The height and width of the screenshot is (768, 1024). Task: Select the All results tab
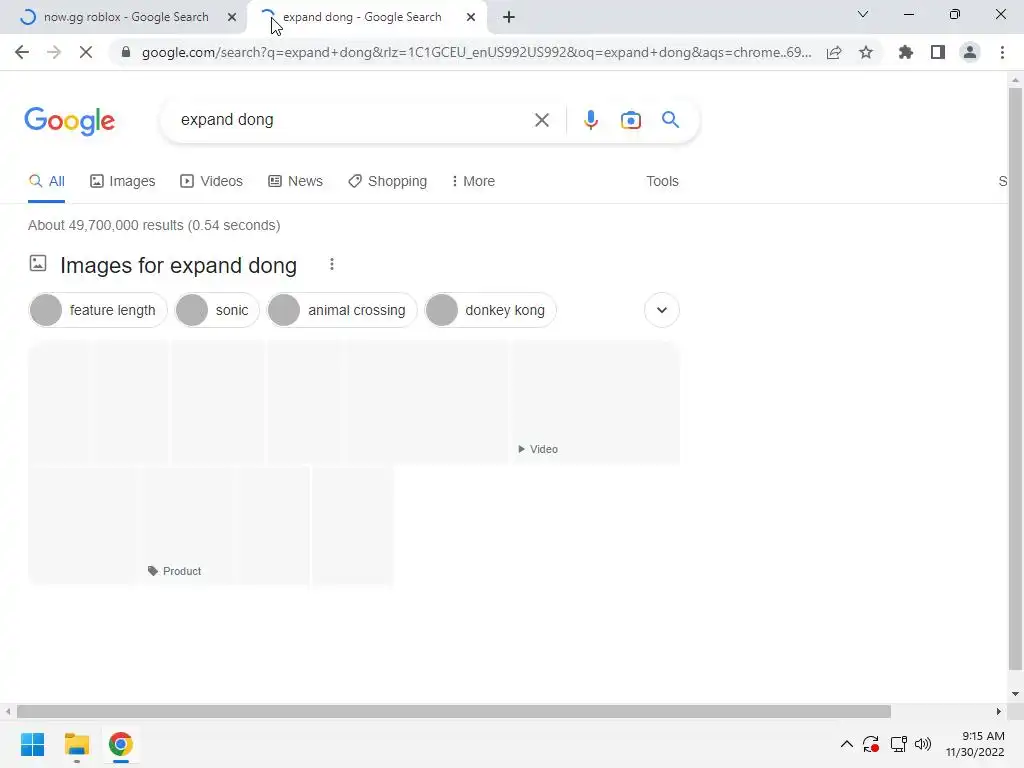point(47,182)
